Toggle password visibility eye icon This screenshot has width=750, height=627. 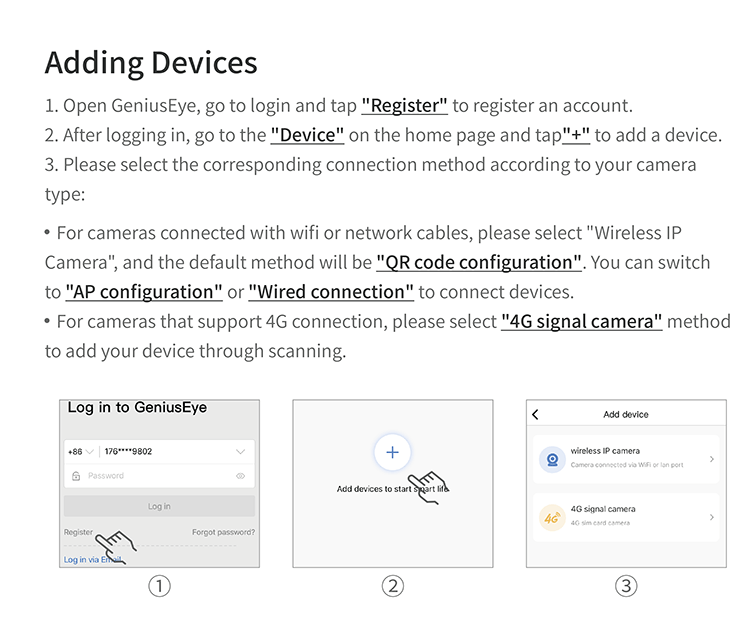[x=241, y=476]
